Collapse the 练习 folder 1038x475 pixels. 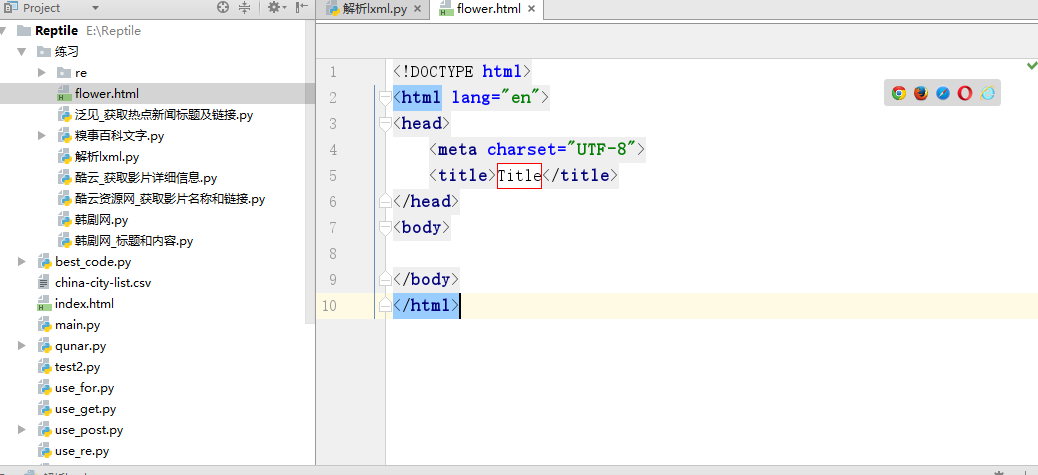pyautogui.click(x=21, y=51)
